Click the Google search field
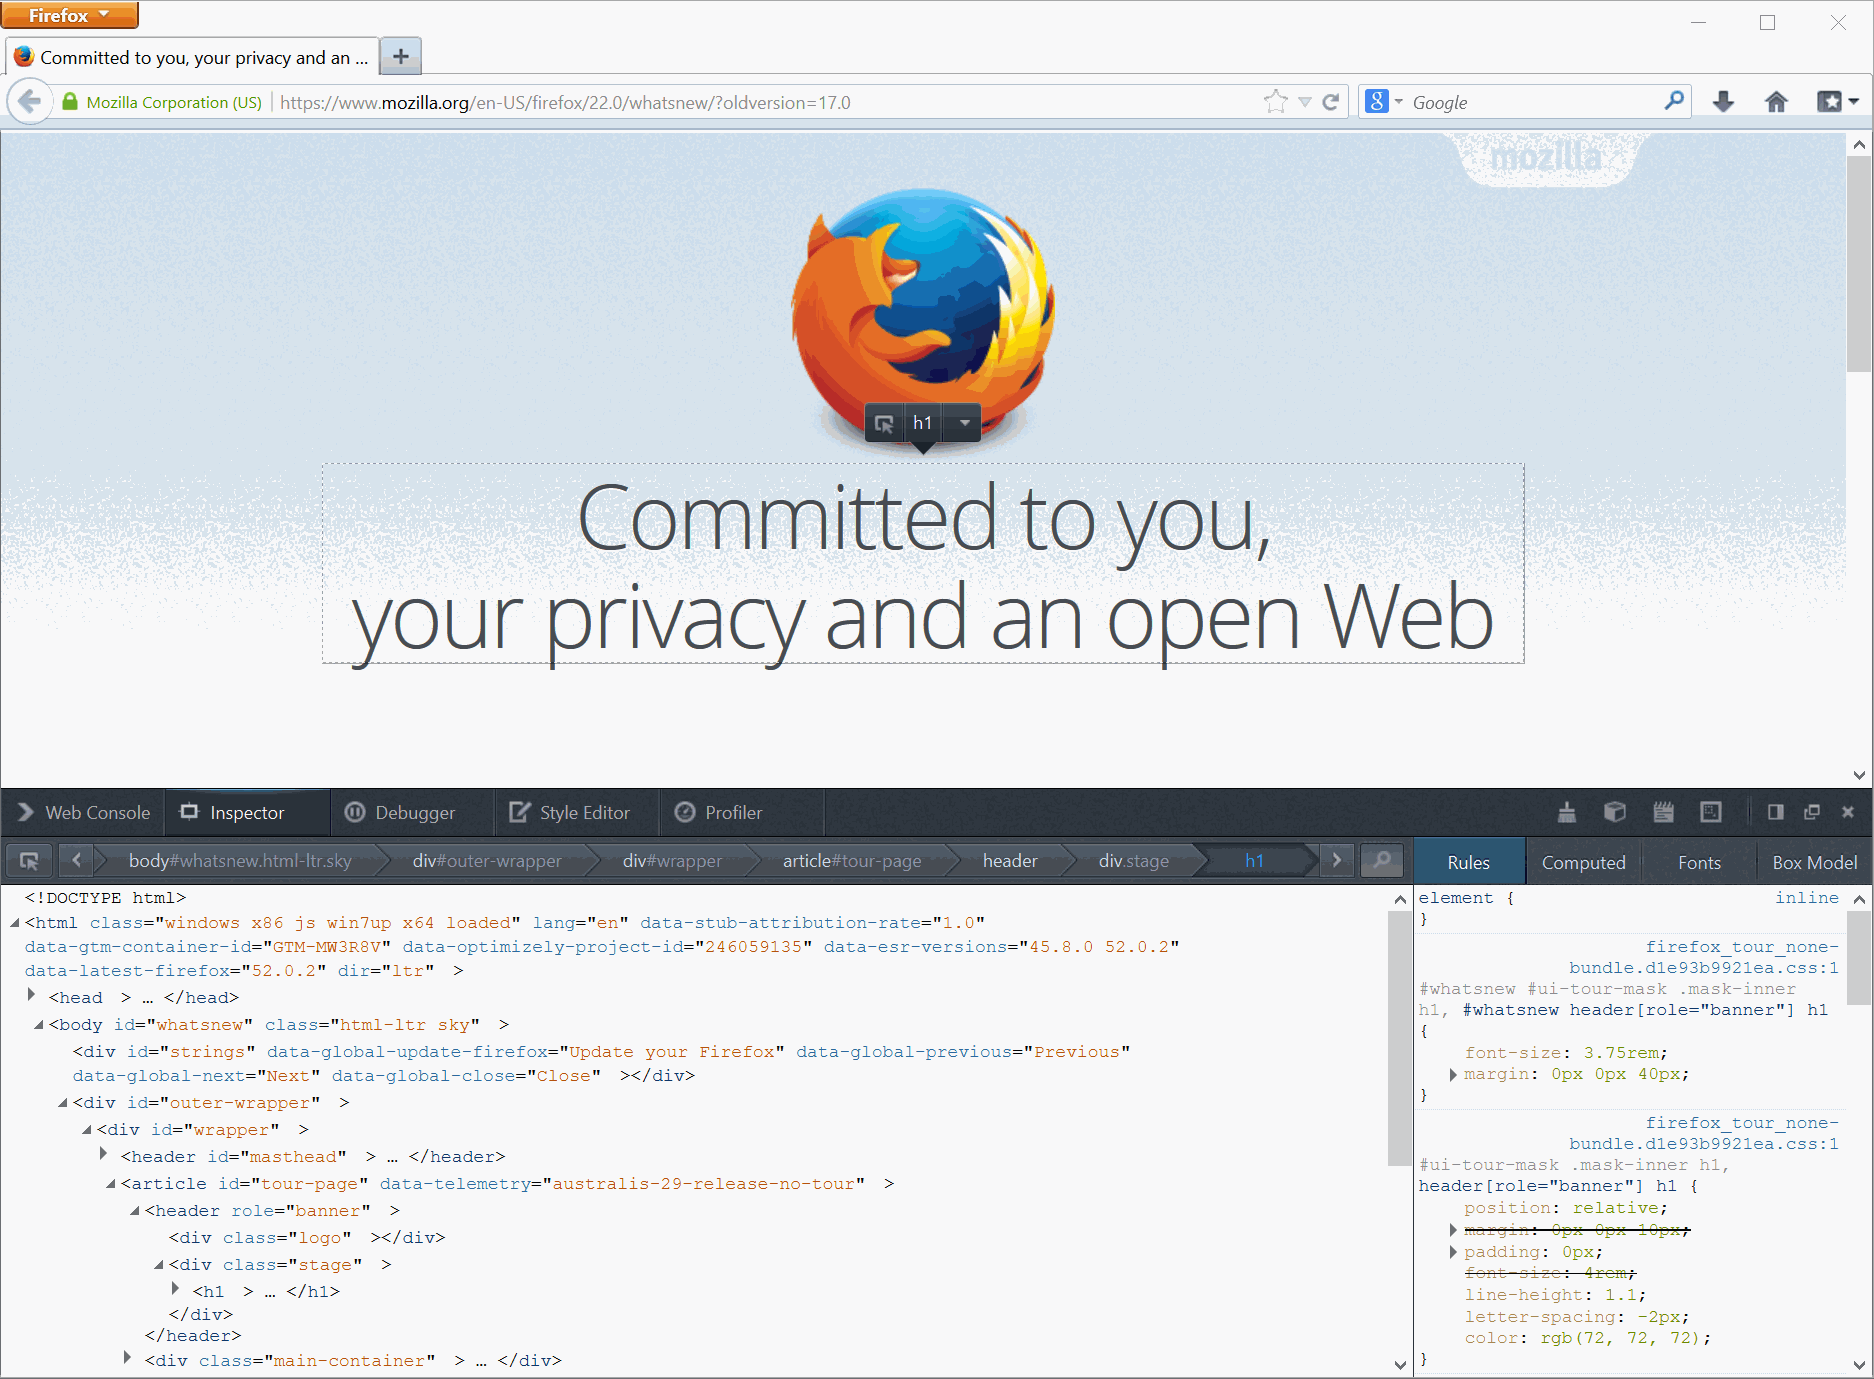Screen dimensions: 1874x1379 (x=1533, y=102)
